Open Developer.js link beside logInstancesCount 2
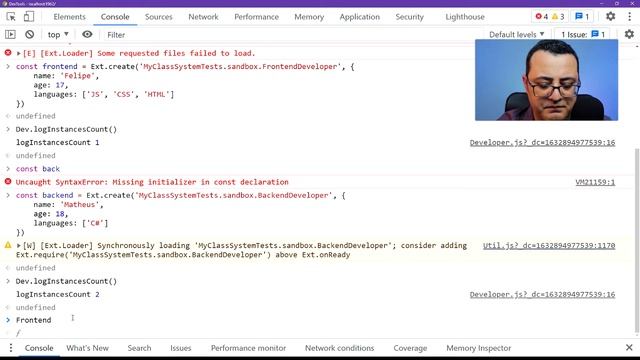Screen dimensions: 640x360 tap(542, 294)
